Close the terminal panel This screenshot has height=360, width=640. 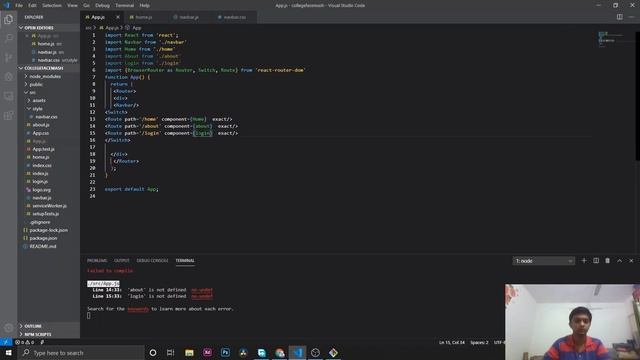pos(631,260)
